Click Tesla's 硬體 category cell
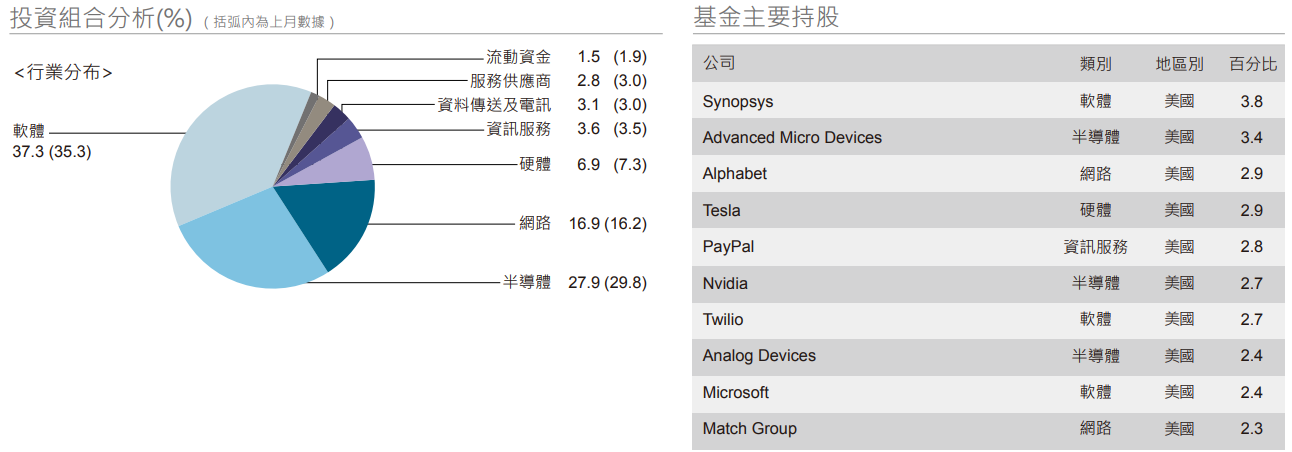The width and height of the screenshot is (1292, 452). (x=1095, y=210)
